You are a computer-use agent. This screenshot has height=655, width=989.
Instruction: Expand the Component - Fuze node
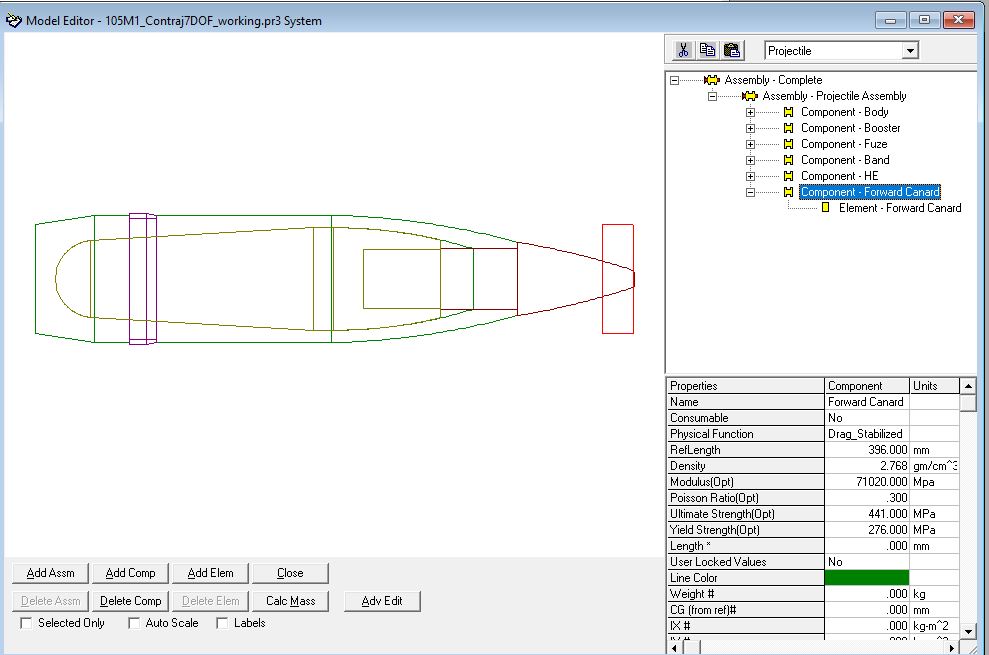750,144
